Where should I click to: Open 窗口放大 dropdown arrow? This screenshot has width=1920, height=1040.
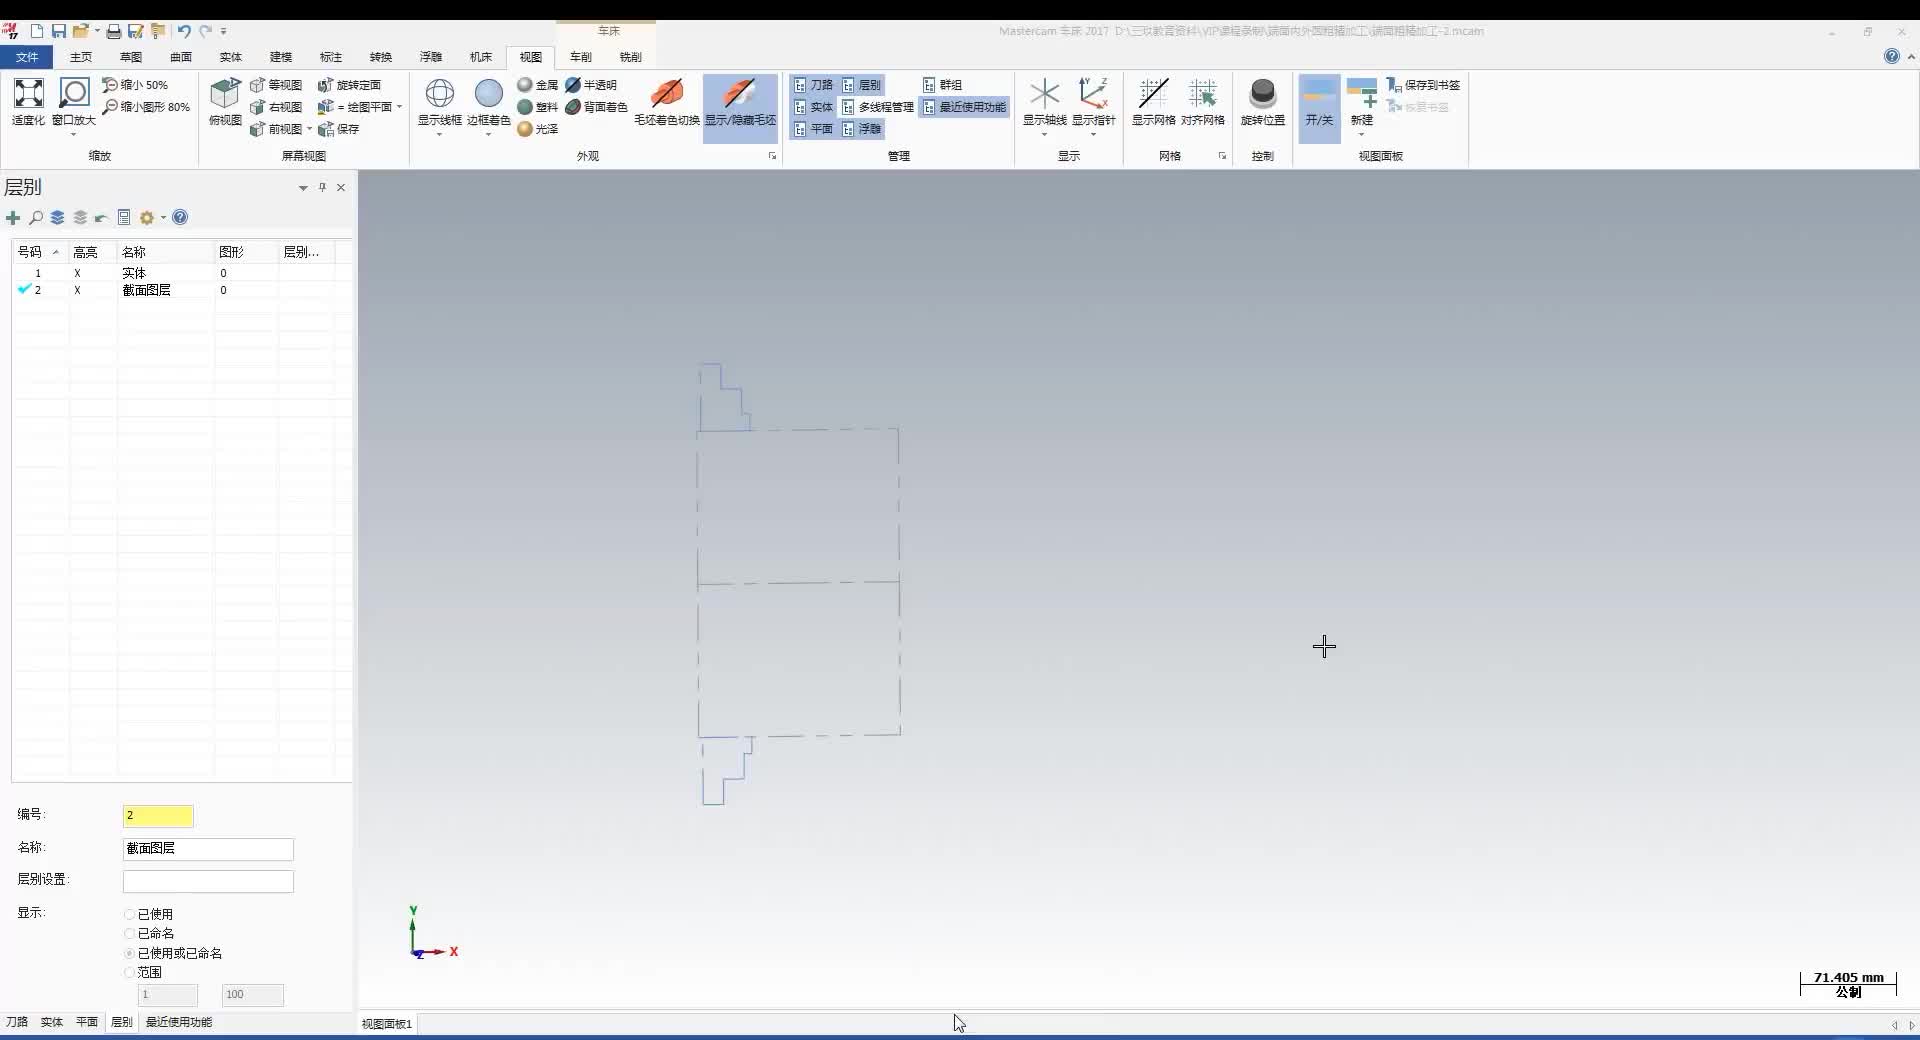pyautogui.click(x=74, y=134)
